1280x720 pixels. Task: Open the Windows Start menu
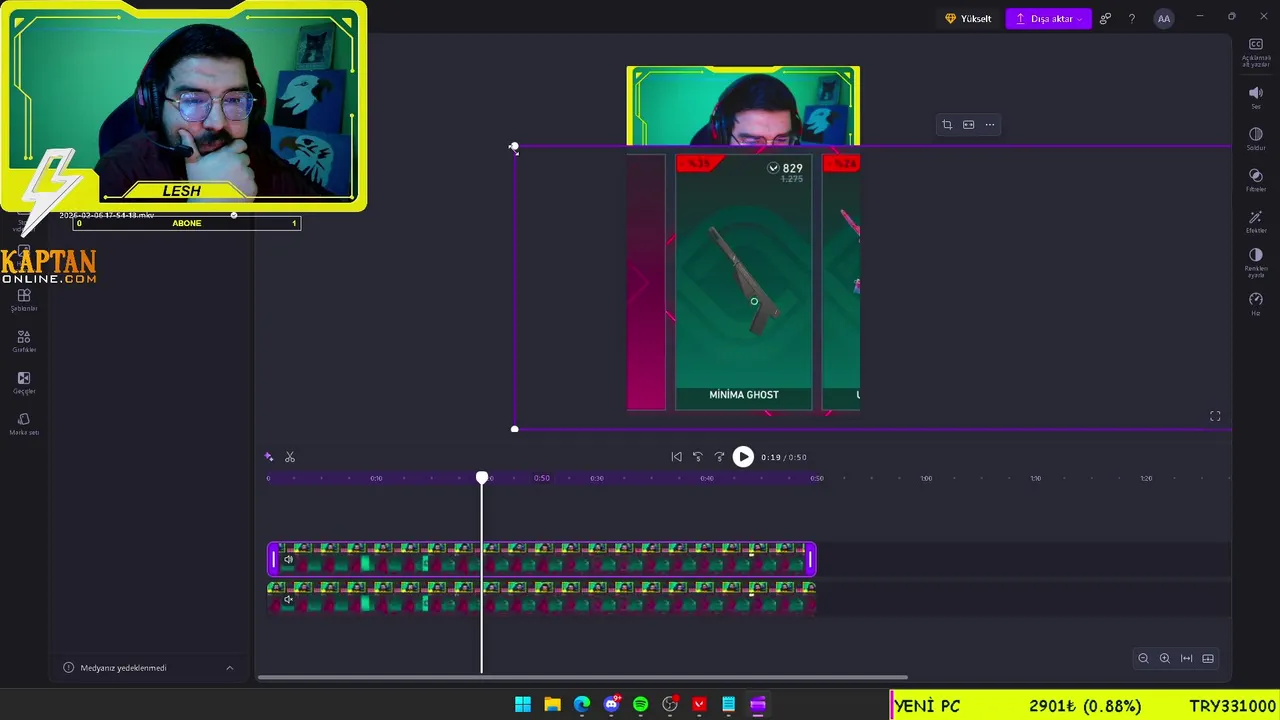pyautogui.click(x=523, y=704)
